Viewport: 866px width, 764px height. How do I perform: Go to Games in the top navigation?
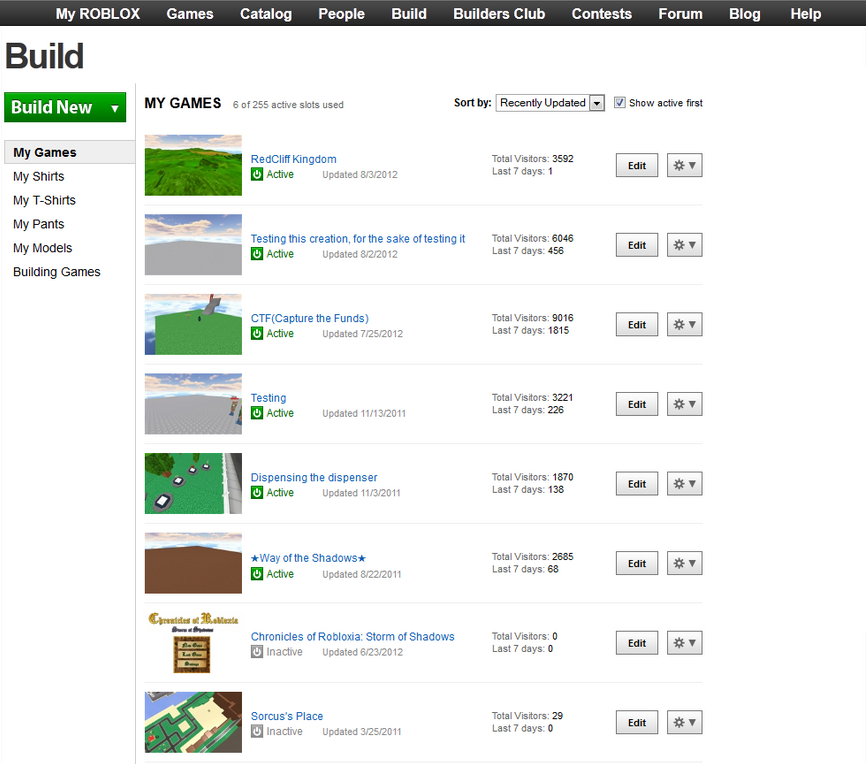click(190, 14)
